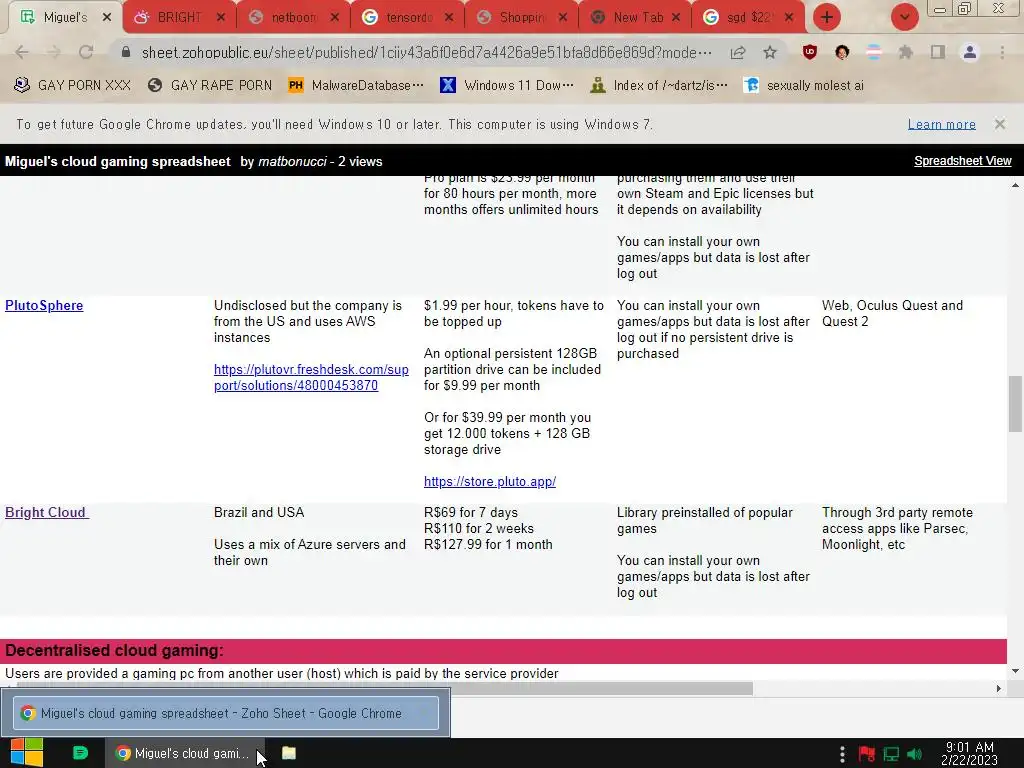Share this page using the share icon
The width and height of the screenshot is (1024, 768).
pyautogui.click(x=738, y=52)
